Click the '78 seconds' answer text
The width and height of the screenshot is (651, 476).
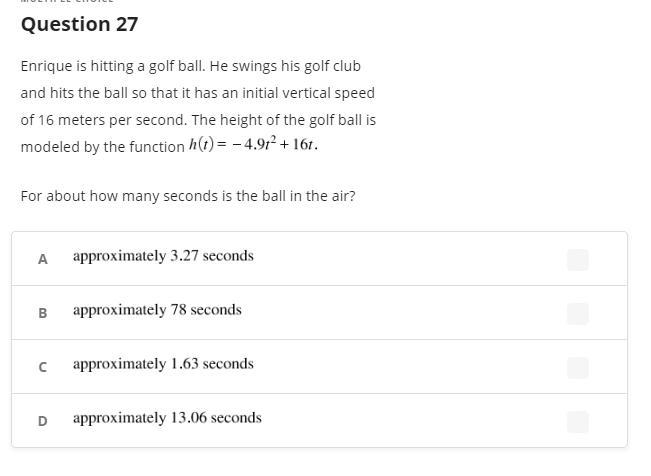[x=206, y=310]
